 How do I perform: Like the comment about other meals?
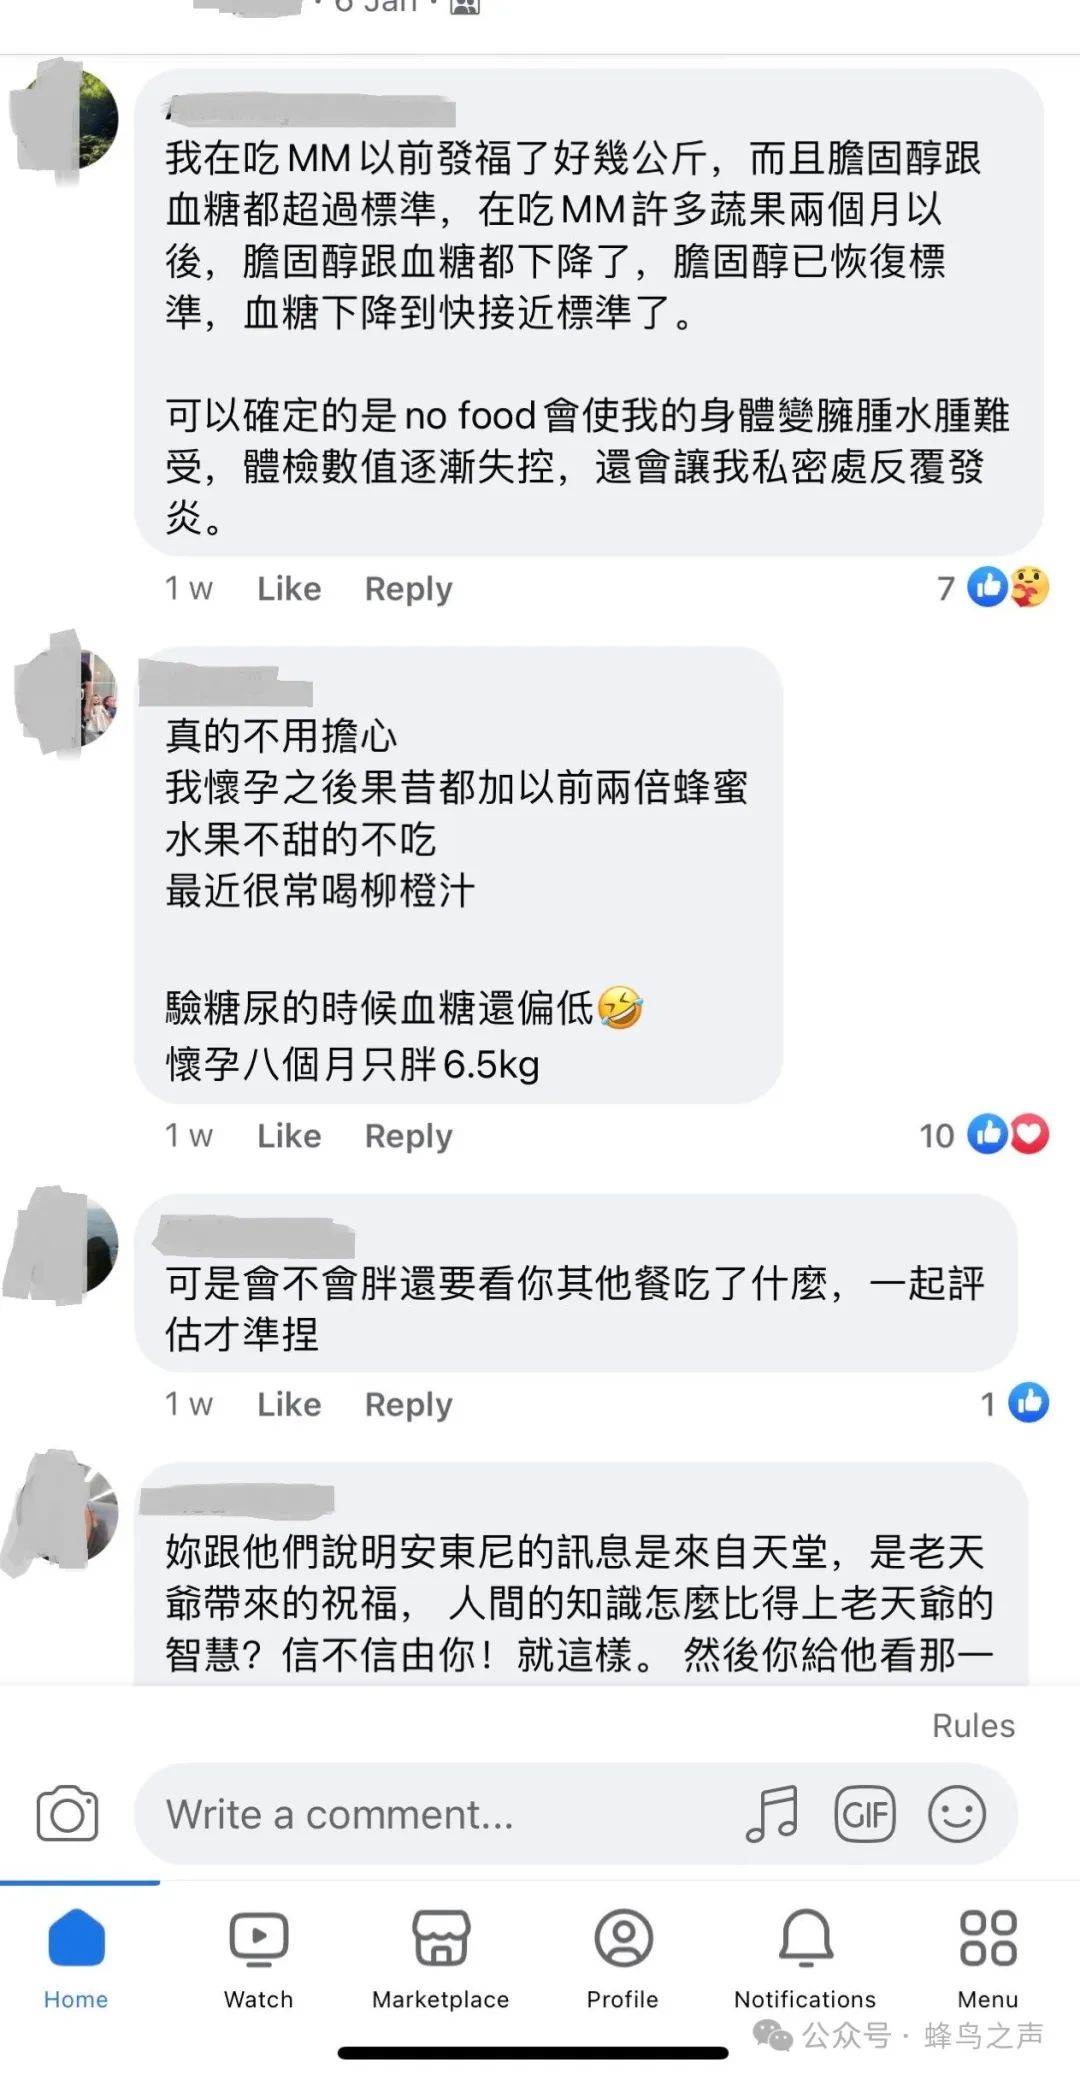[289, 1404]
